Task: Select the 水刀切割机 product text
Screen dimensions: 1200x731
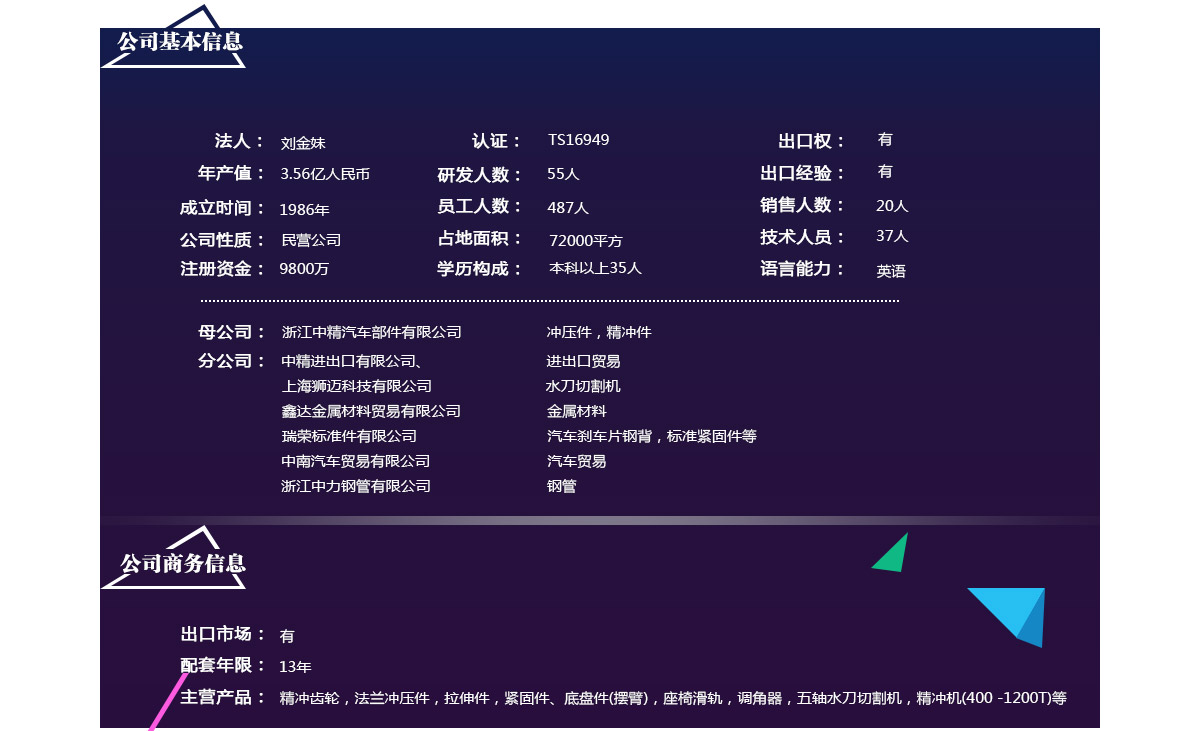Action: pos(583,386)
